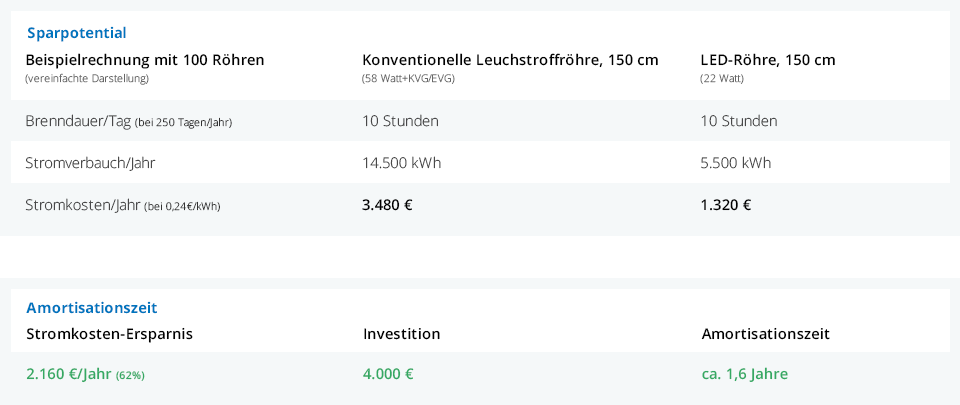Select the Beispielrechnung mit 100 Röhren header
Viewport: 960px width, 405px height.
pos(145,60)
